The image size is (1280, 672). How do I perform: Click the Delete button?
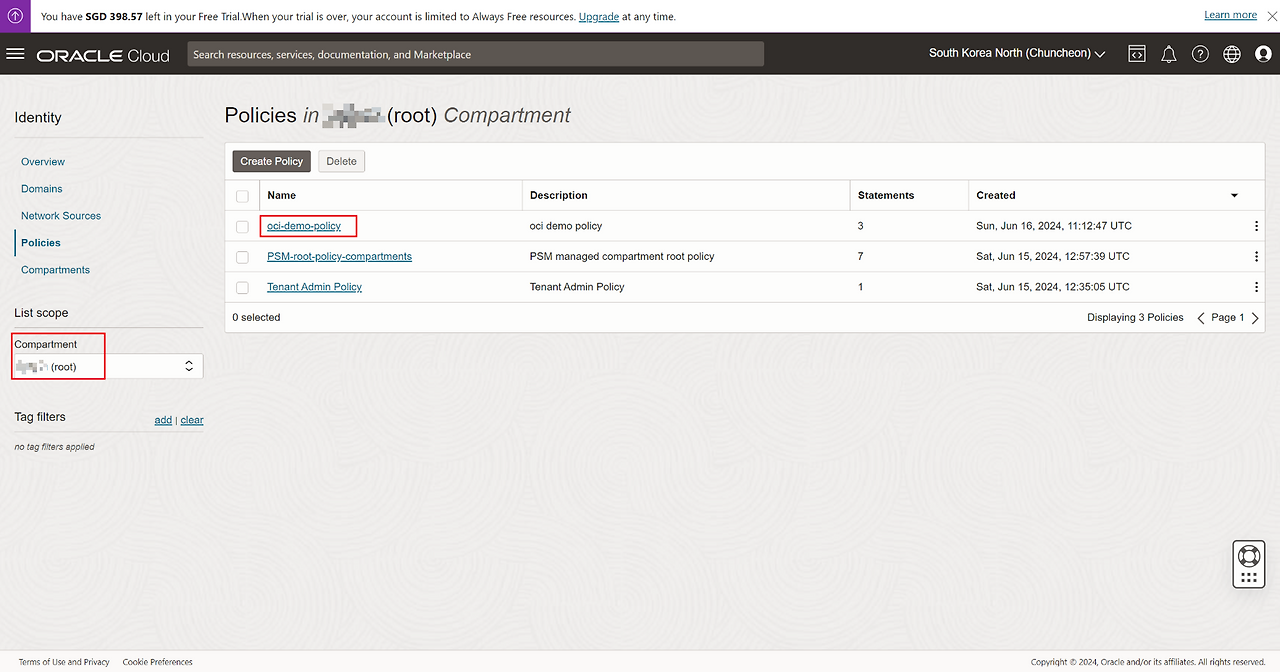tap(341, 161)
